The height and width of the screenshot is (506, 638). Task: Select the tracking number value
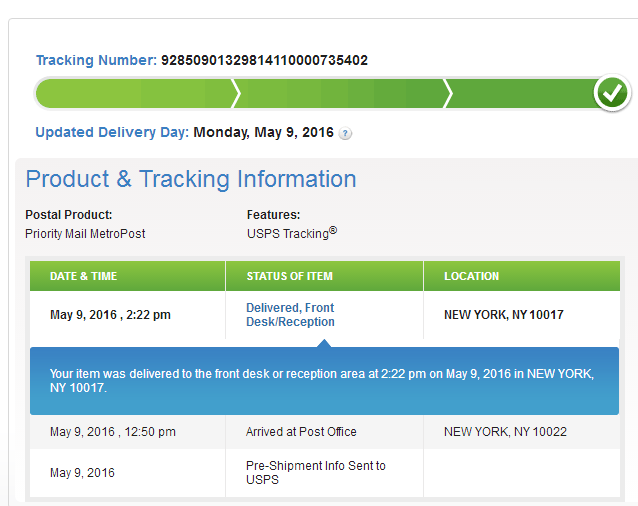pos(264,61)
